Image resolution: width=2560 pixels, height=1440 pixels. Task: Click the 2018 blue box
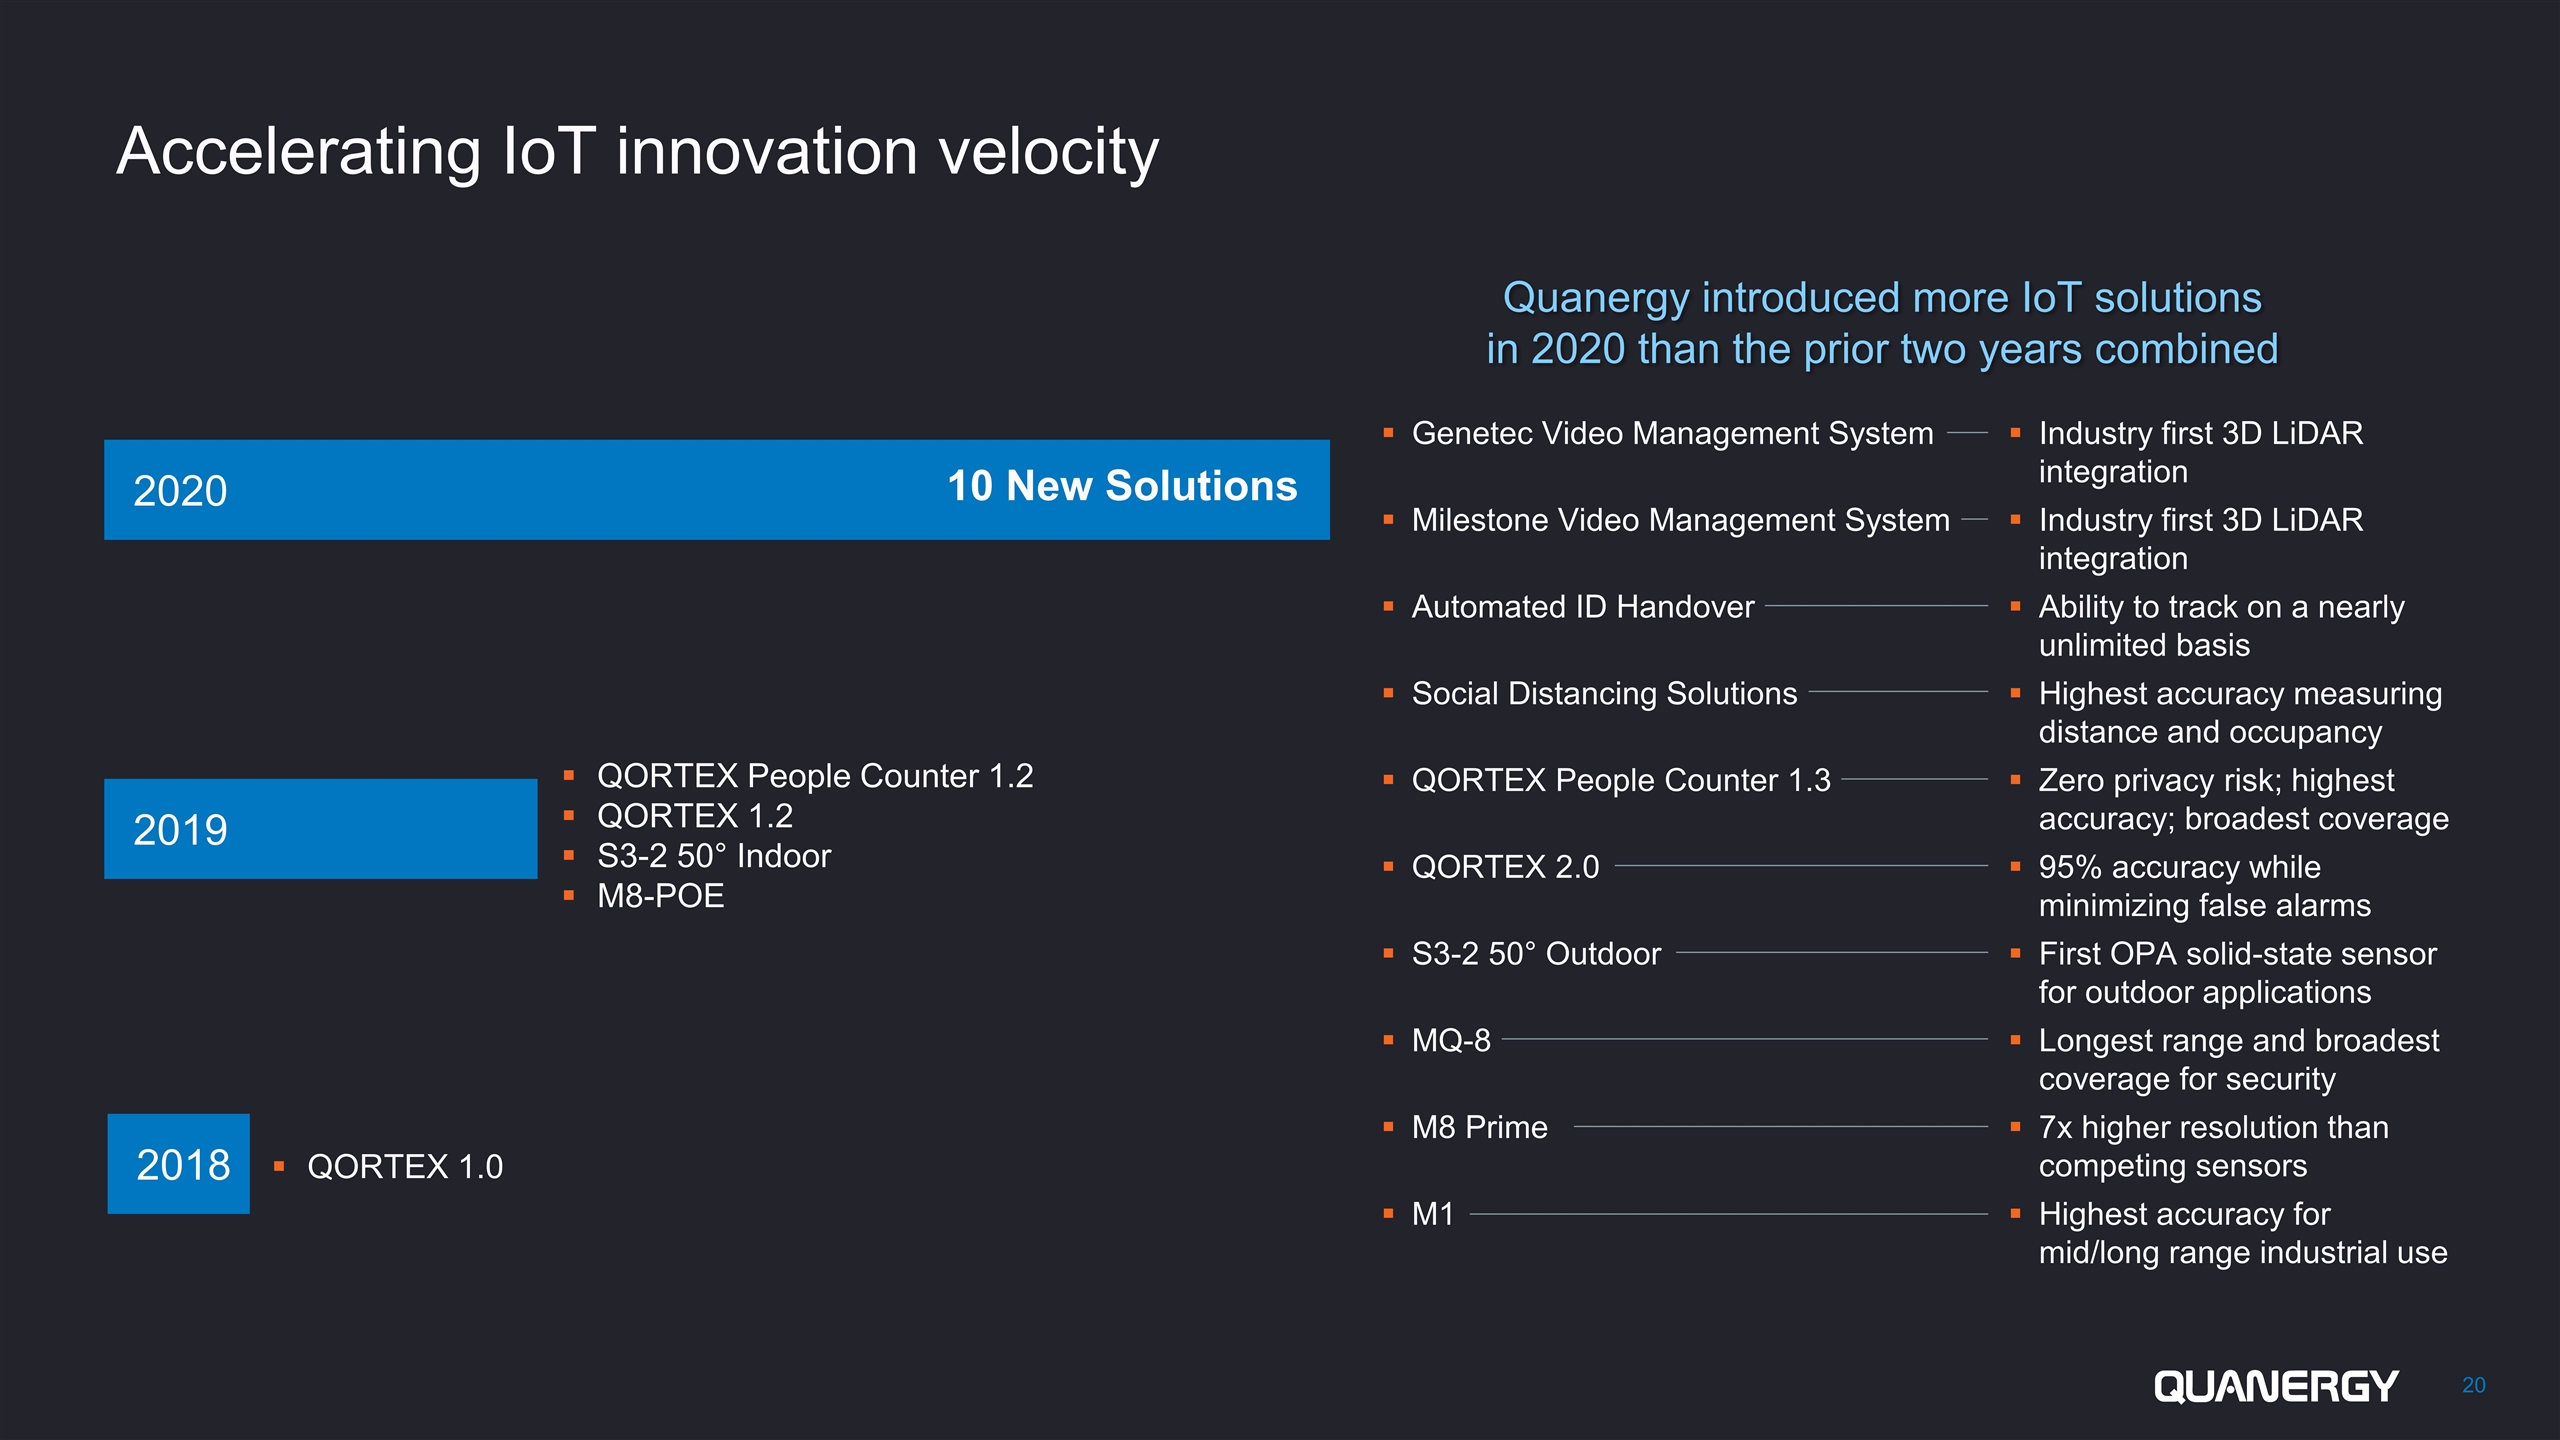(179, 1164)
